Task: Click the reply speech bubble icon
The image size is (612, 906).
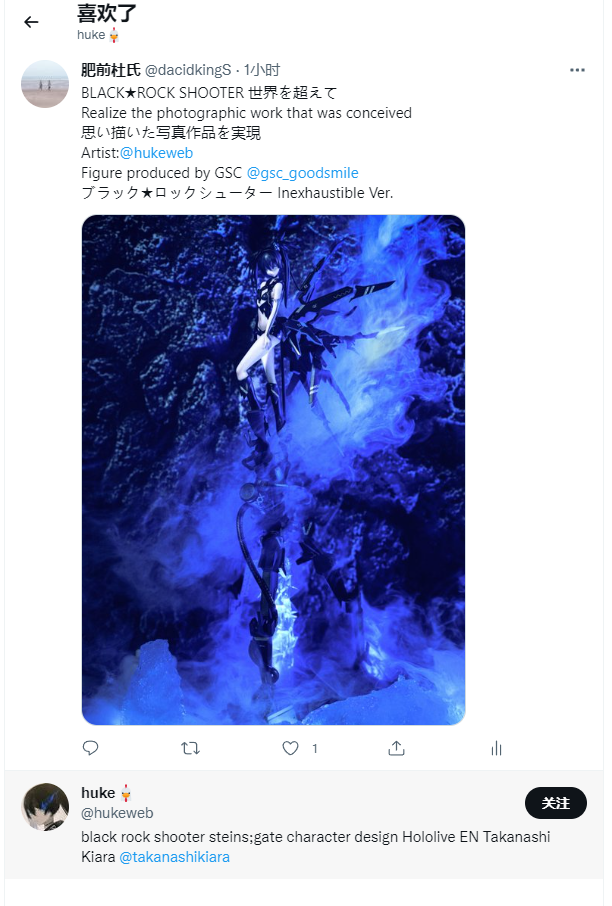Action: click(90, 748)
